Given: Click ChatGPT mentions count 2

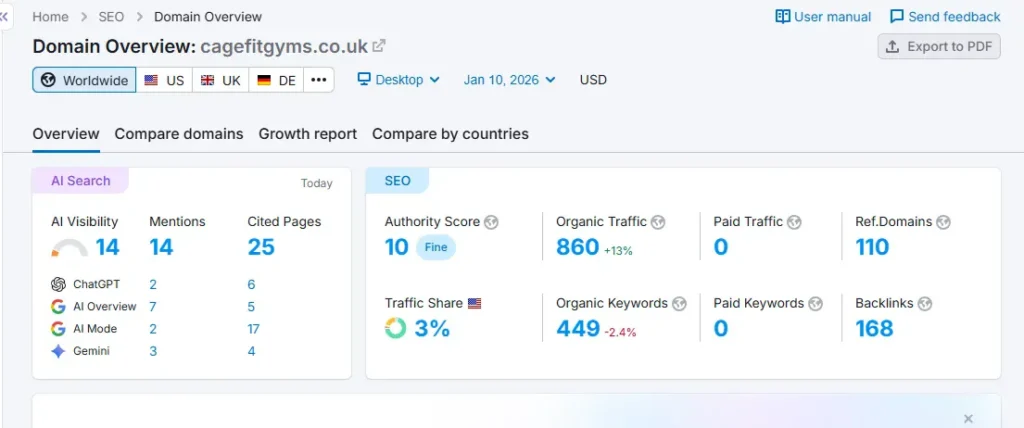Looking at the screenshot, I should point(153,284).
